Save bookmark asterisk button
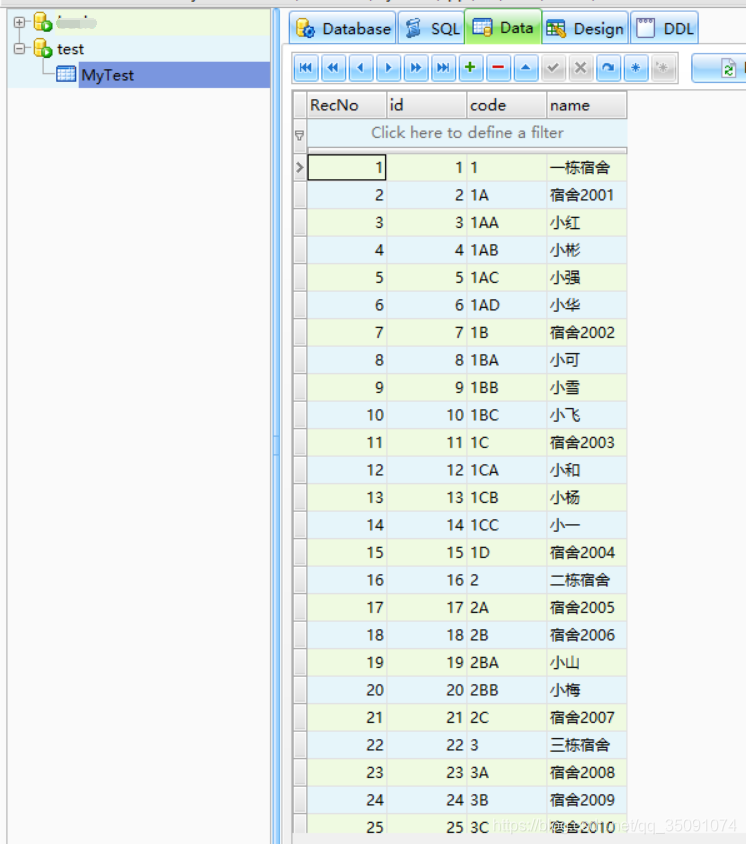746x844 pixels. point(635,68)
